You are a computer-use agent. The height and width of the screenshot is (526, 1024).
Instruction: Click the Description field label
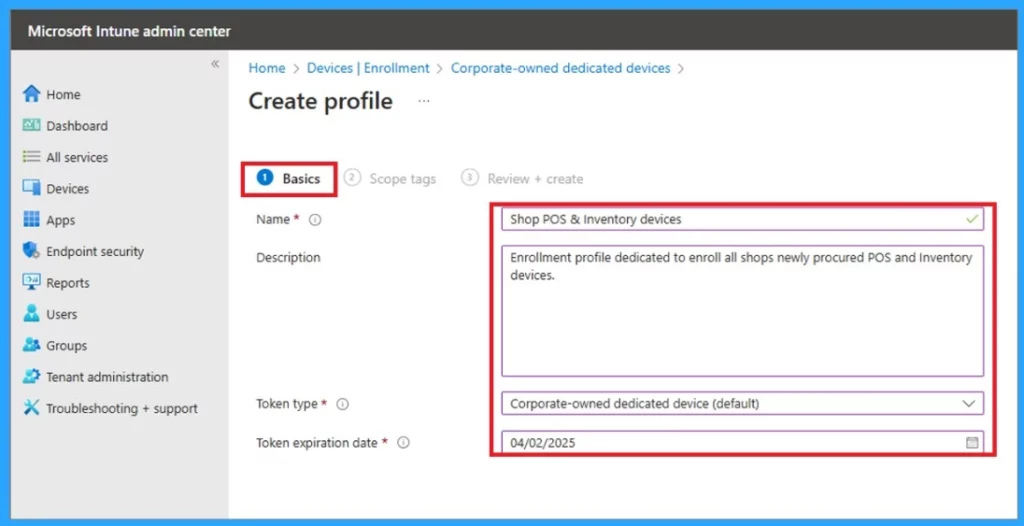288,257
